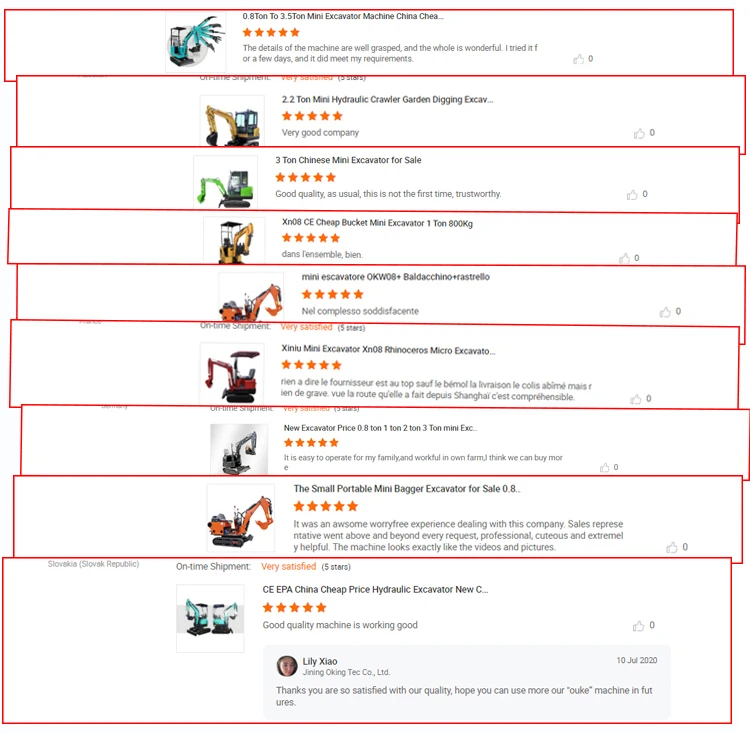Open 0.8Ton To 3.5Ton Mini Excavator title

coord(343,16)
